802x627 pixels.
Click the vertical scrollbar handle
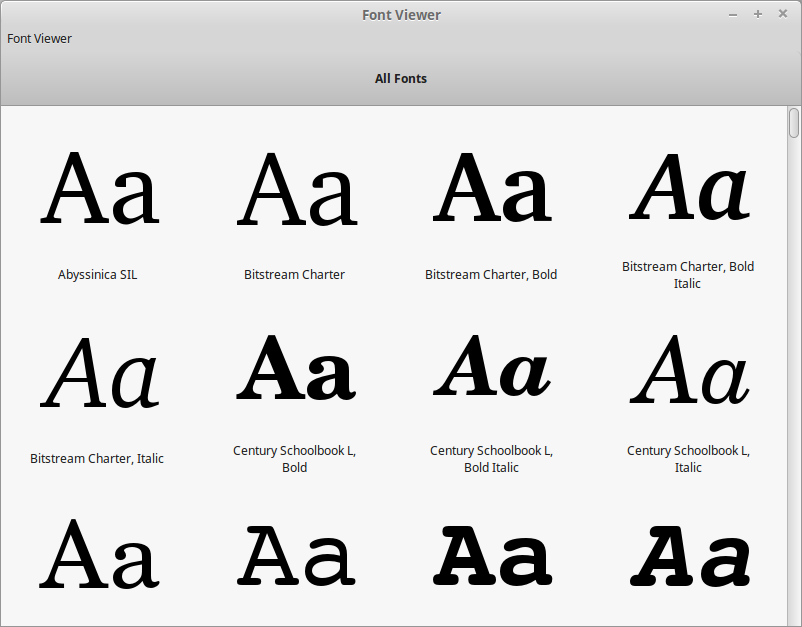click(x=794, y=123)
